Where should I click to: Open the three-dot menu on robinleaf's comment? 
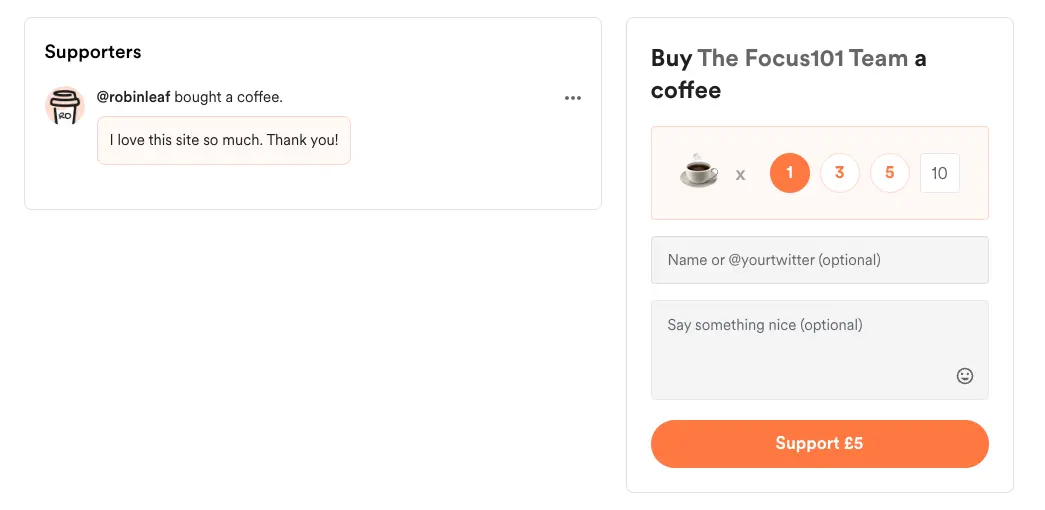click(x=572, y=98)
